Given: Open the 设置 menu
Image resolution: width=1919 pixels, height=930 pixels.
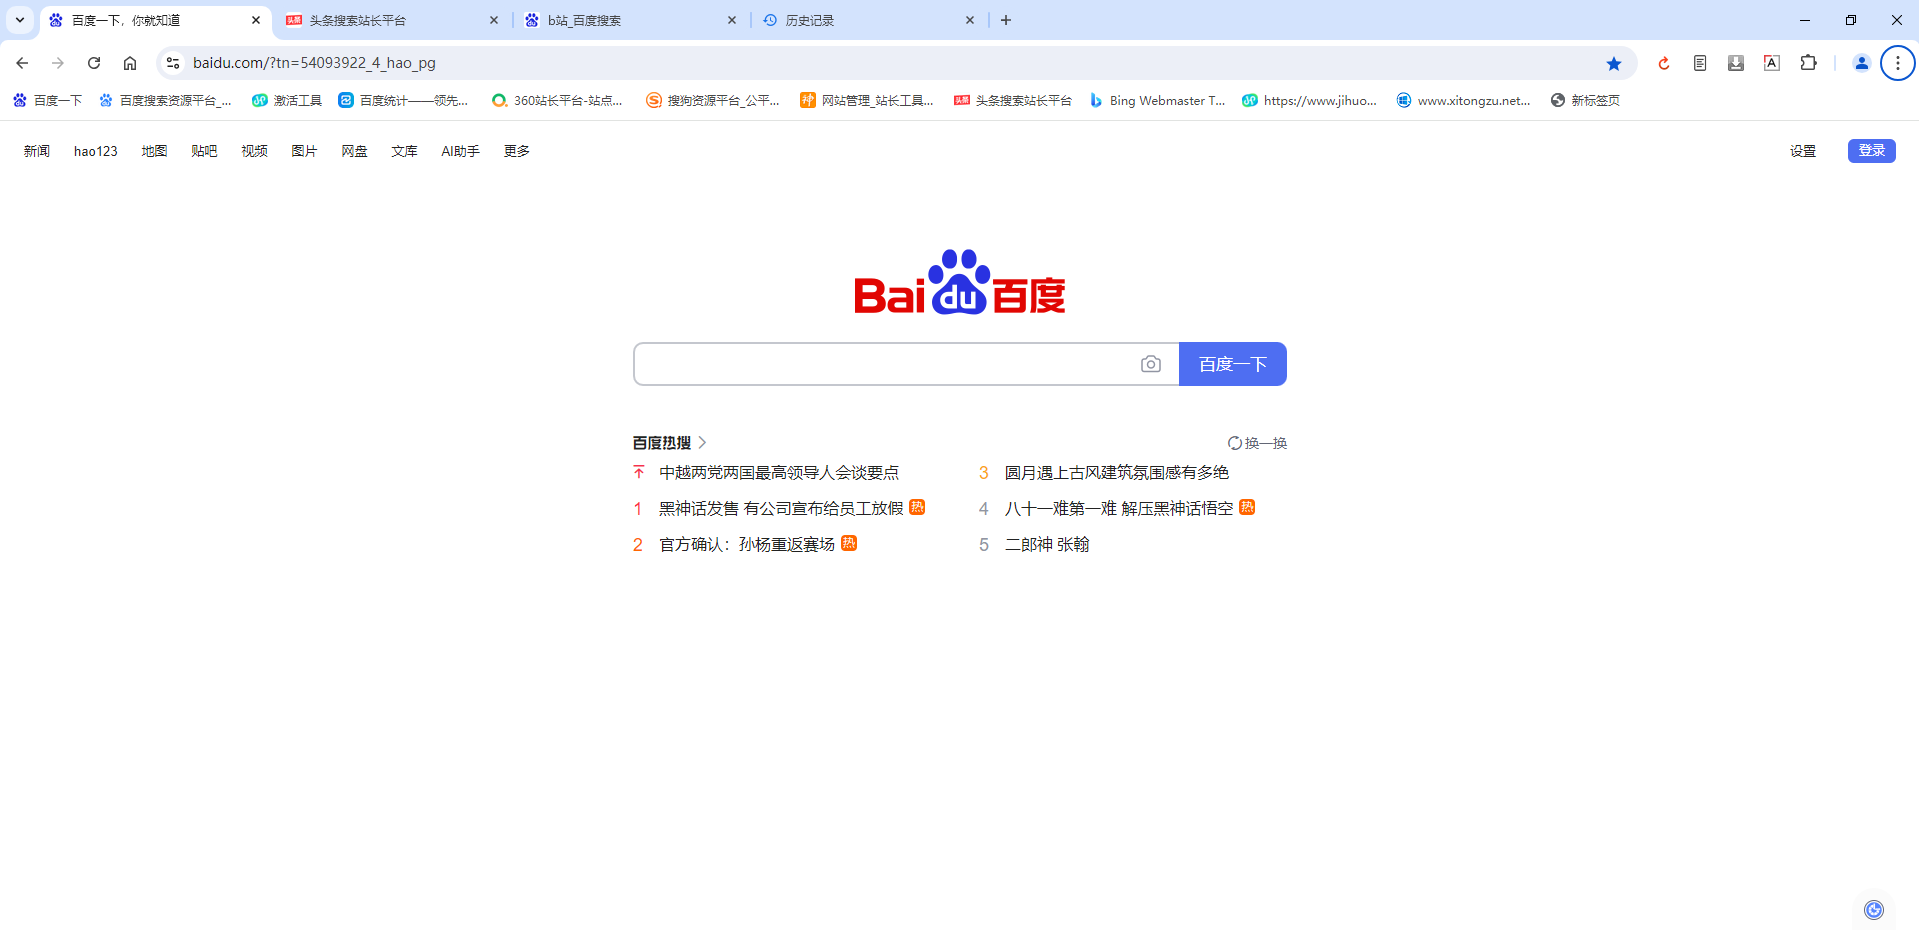Looking at the screenshot, I should click(x=1803, y=151).
